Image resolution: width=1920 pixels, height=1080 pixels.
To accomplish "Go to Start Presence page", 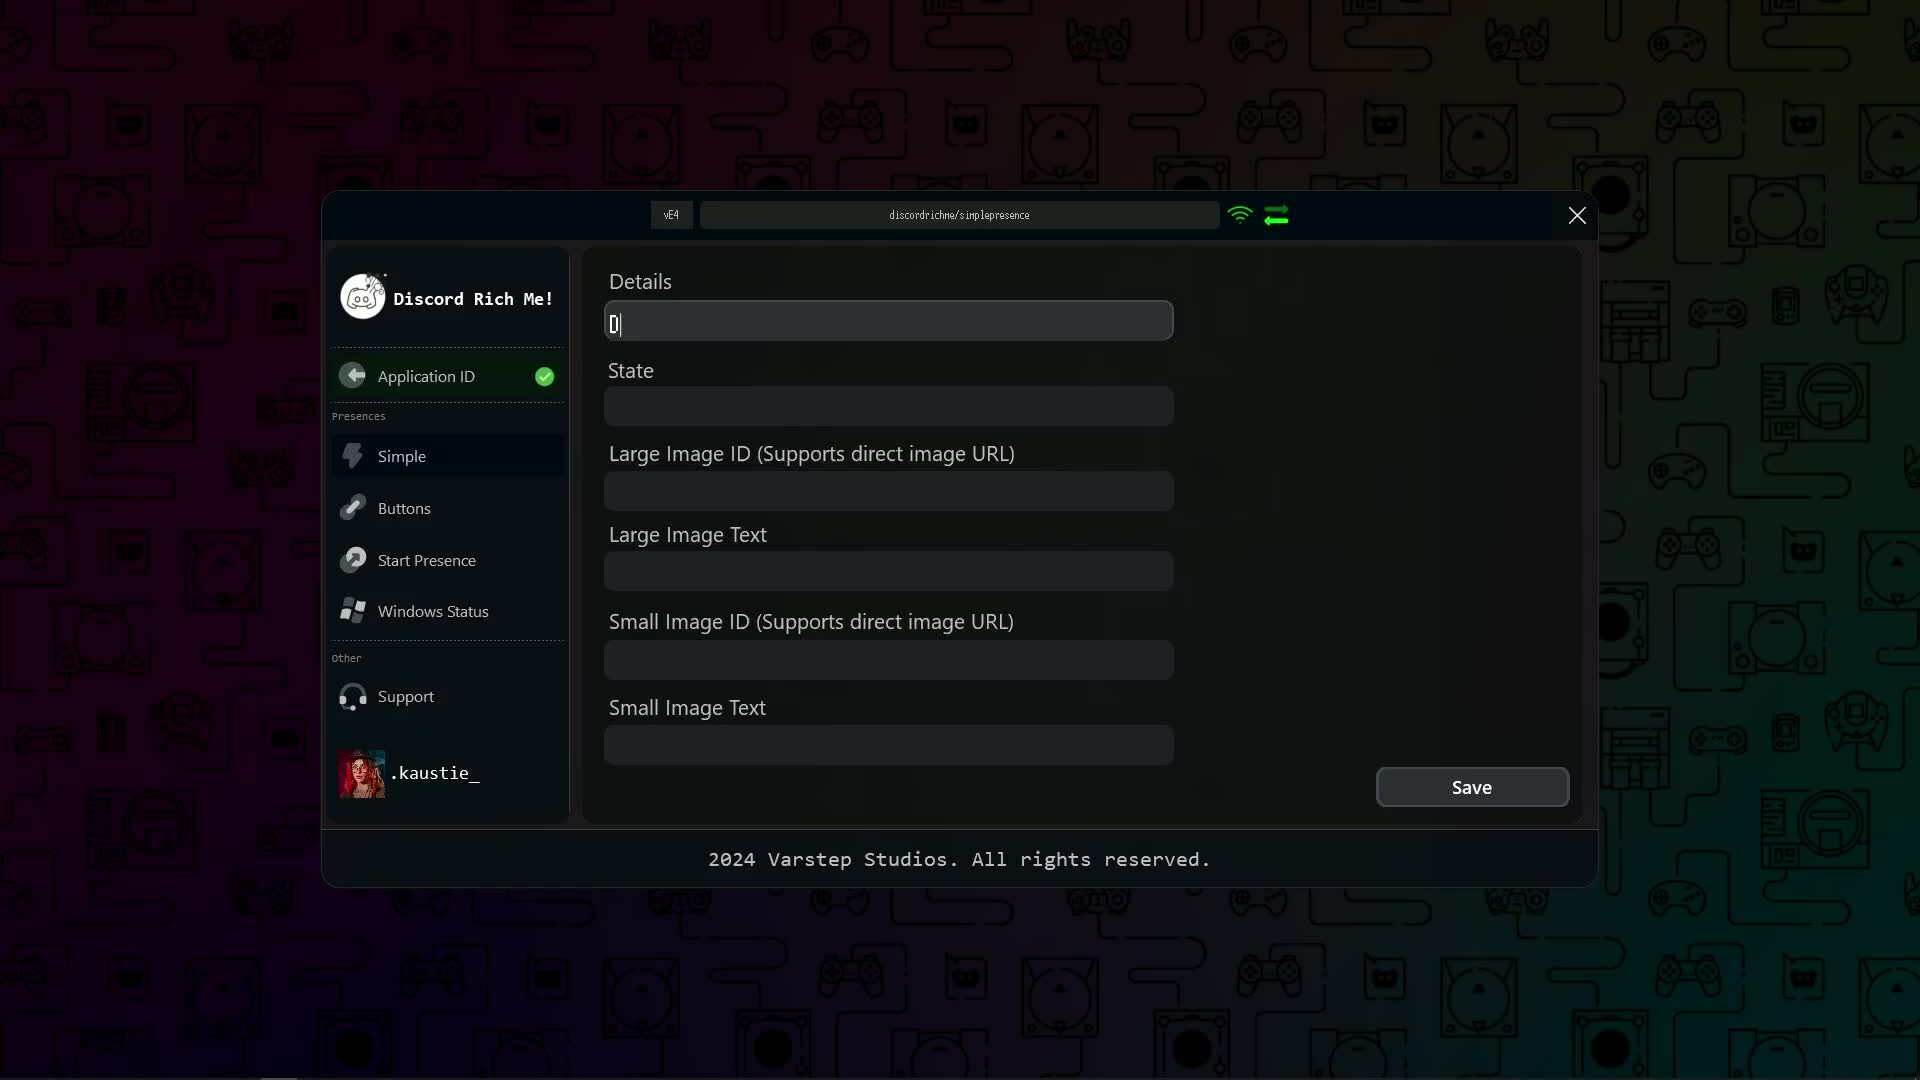I will [x=427, y=560].
